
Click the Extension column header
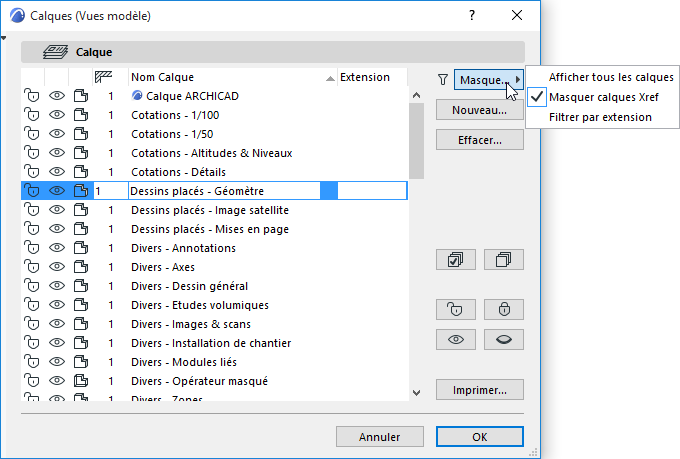(373, 77)
